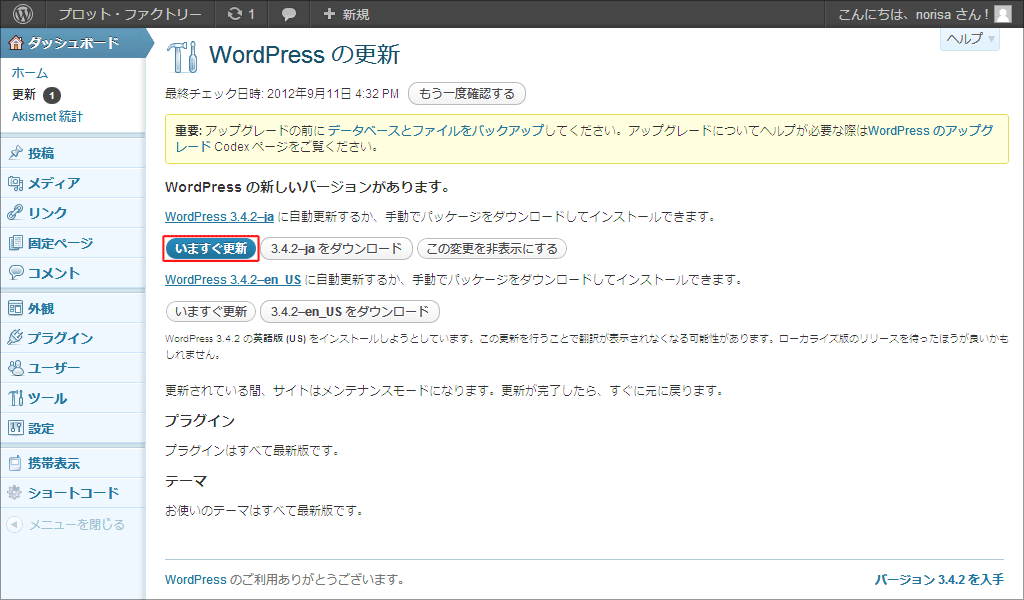Open 固定ページ menu label
This screenshot has height=600, width=1024.
coord(61,243)
